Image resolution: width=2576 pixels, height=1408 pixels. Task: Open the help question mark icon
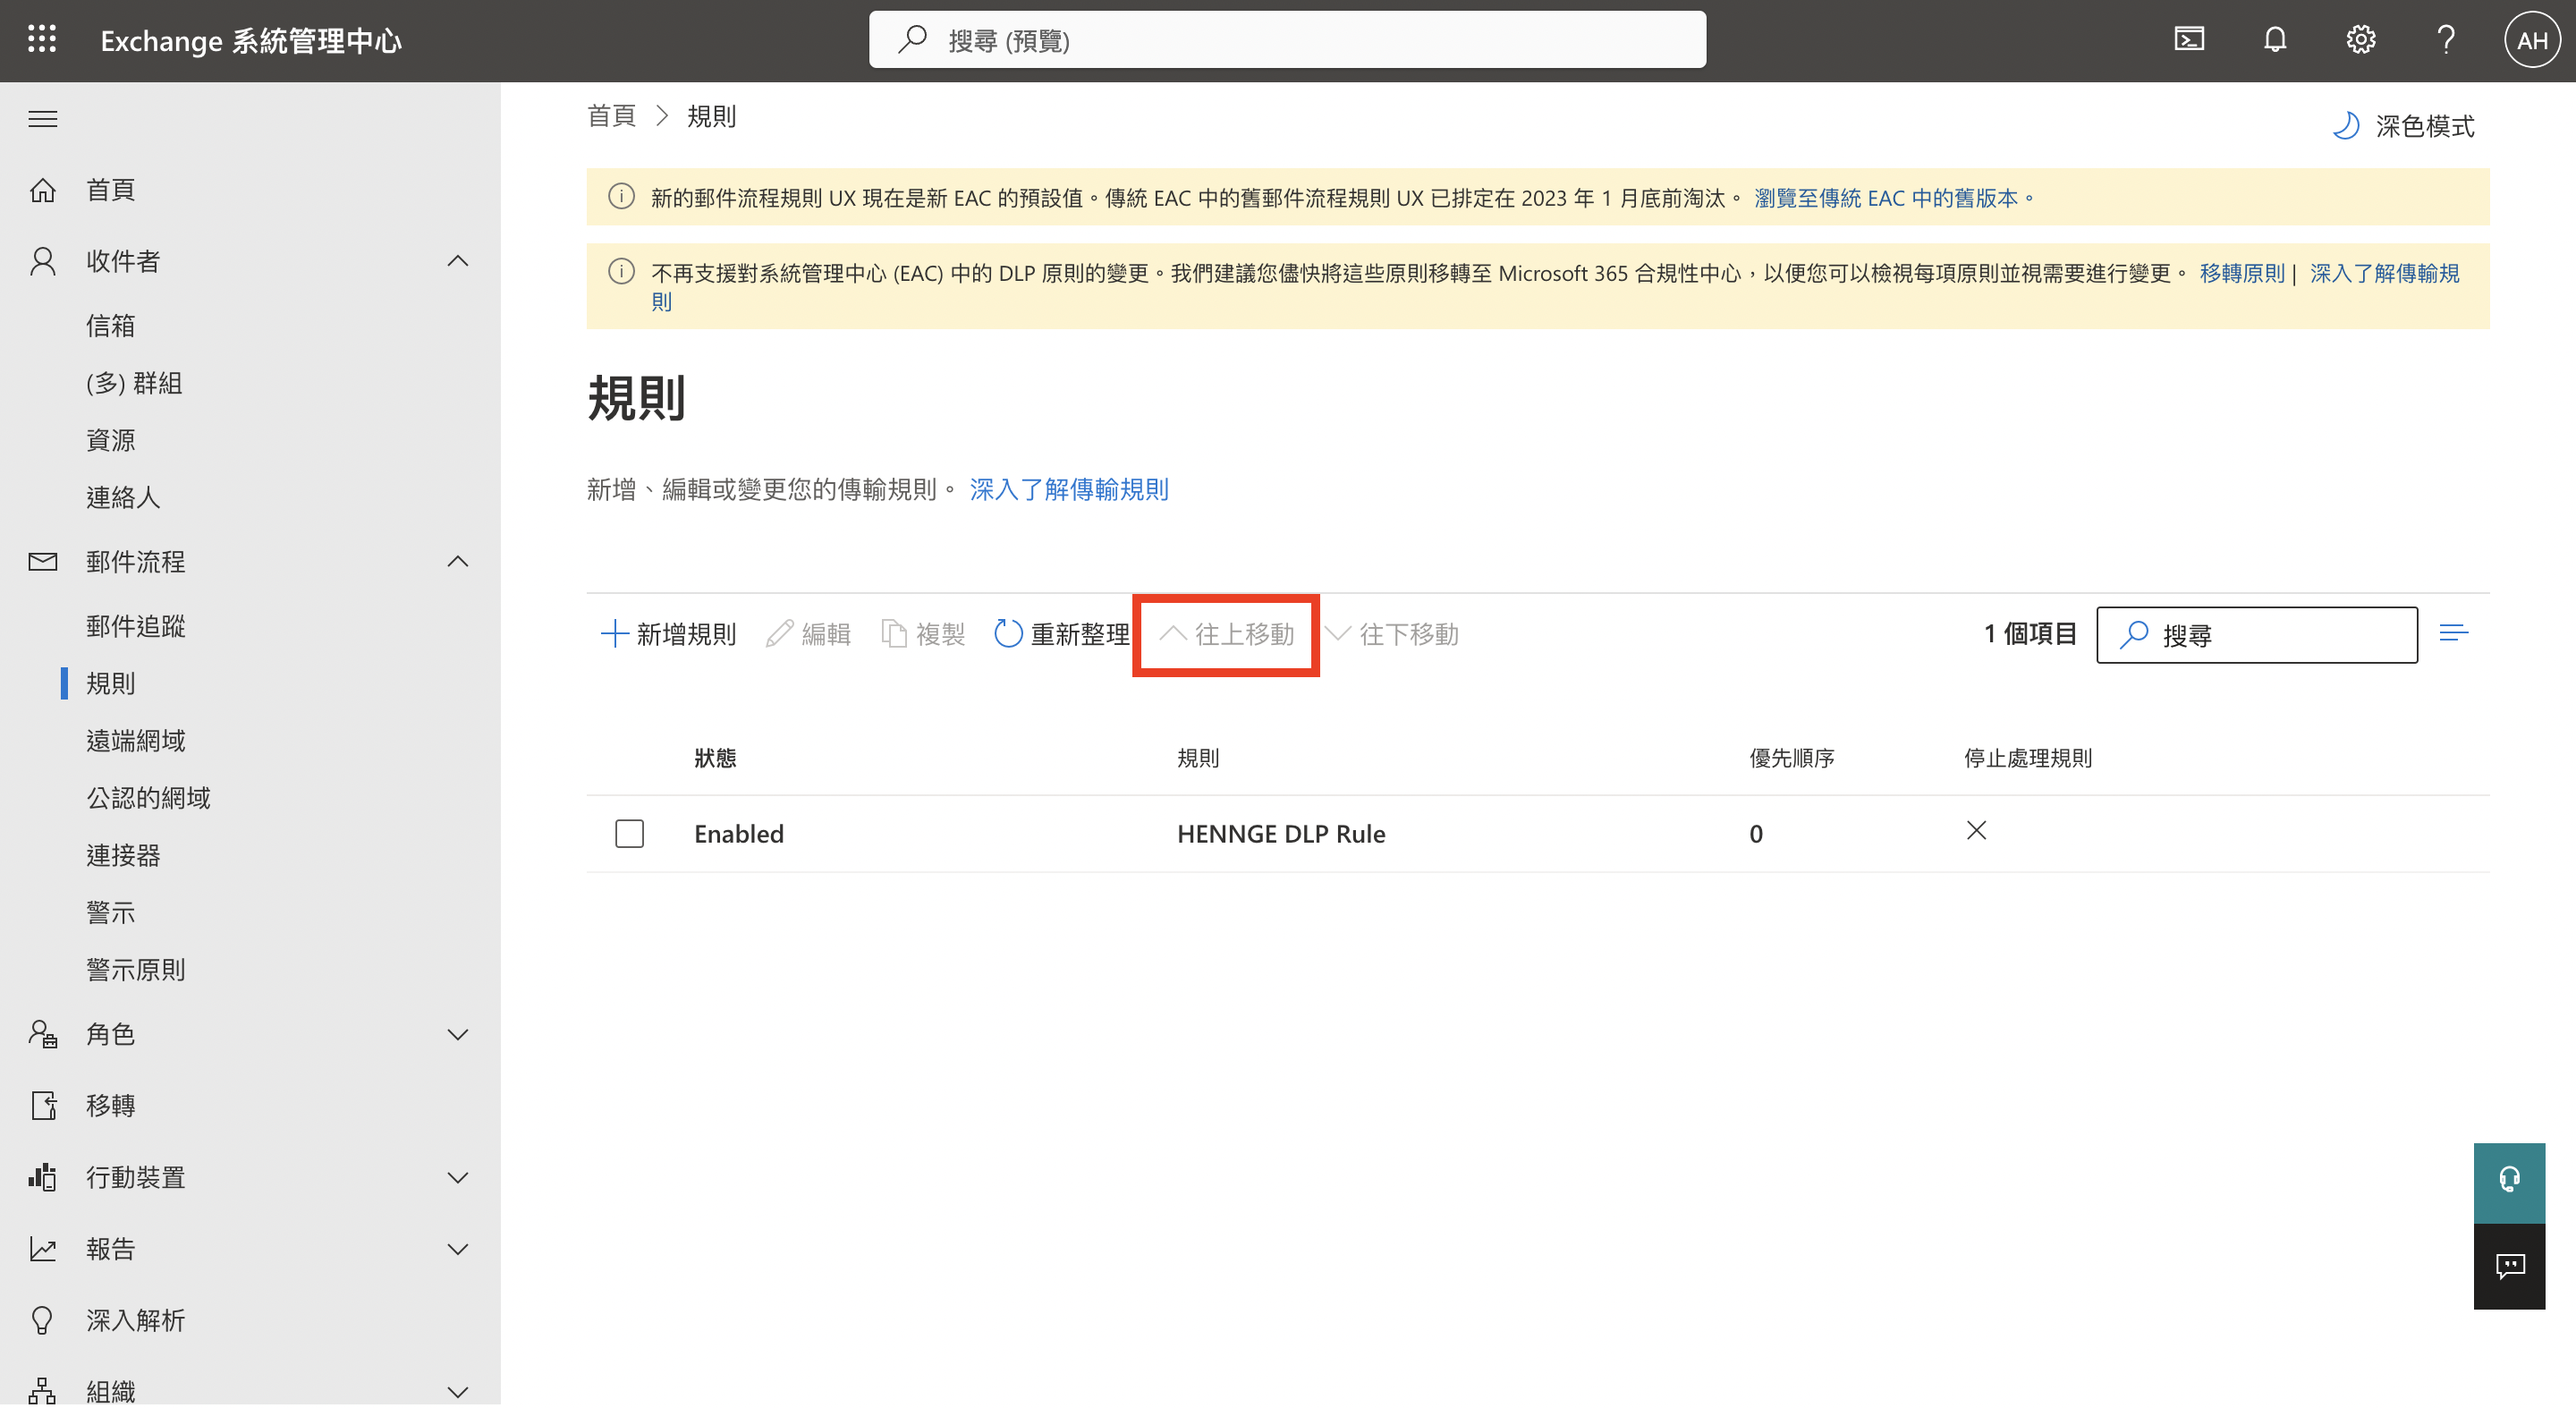[2446, 40]
